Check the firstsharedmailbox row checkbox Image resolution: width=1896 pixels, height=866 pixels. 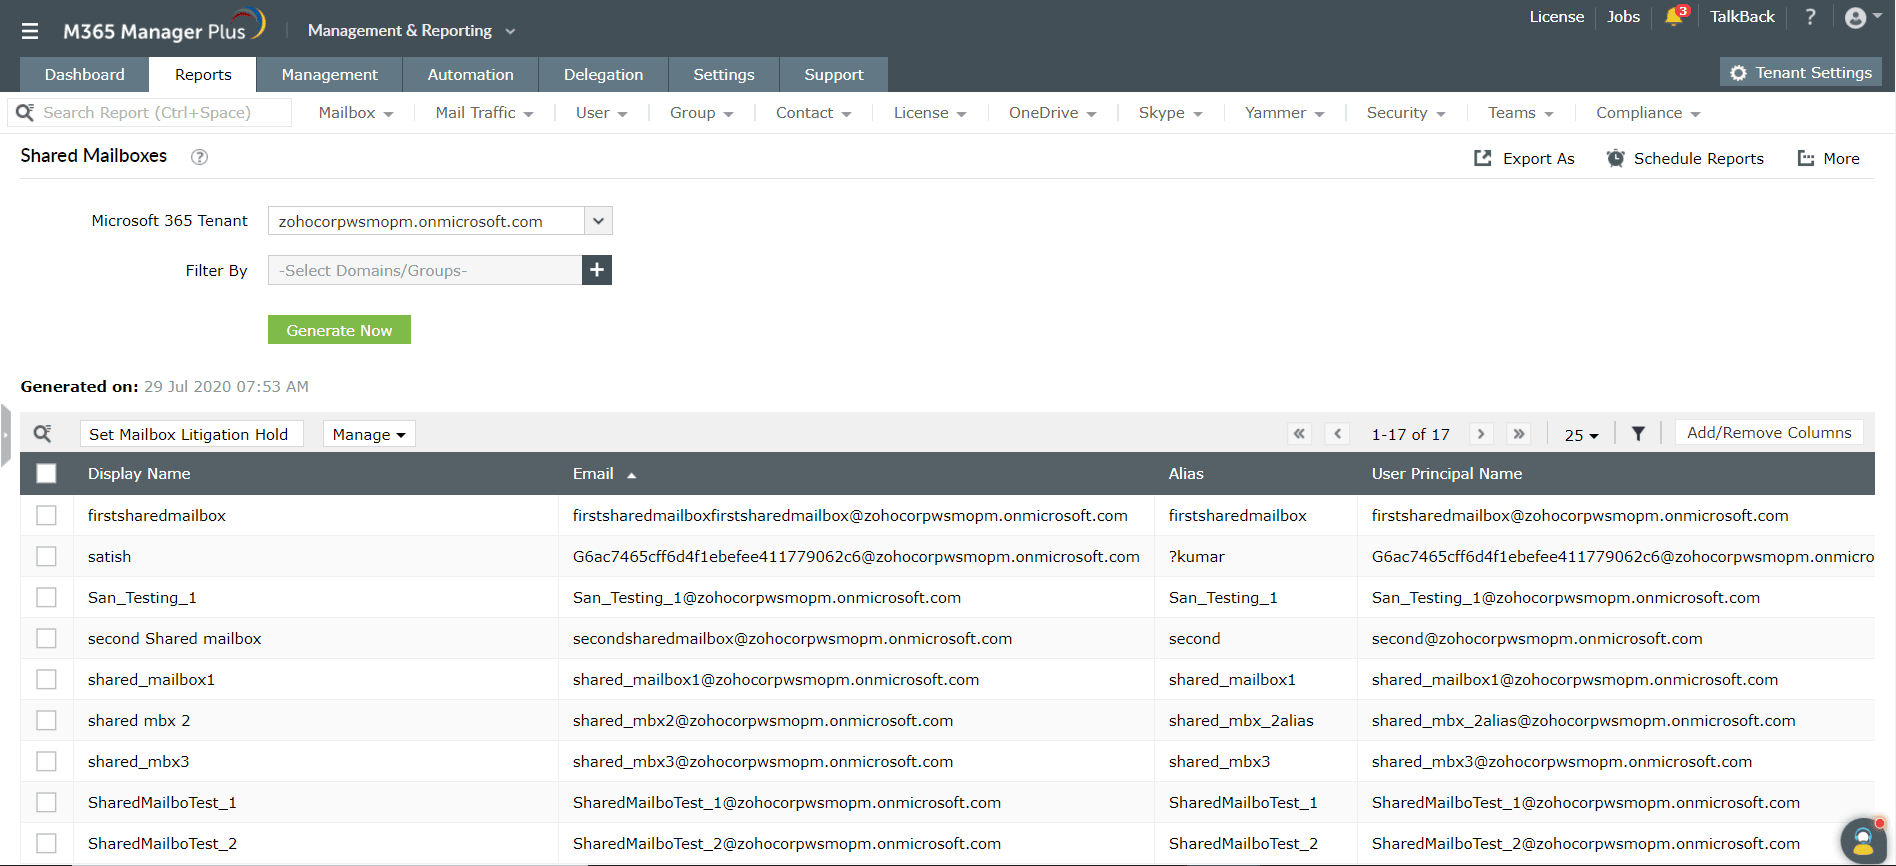46,515
